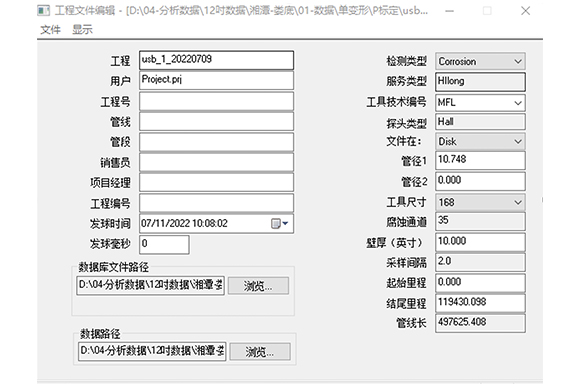Expand the 文件在 Disk dropdown
Image resolution: width=579 pixels, height=384 pixels.
pos(518,142)
